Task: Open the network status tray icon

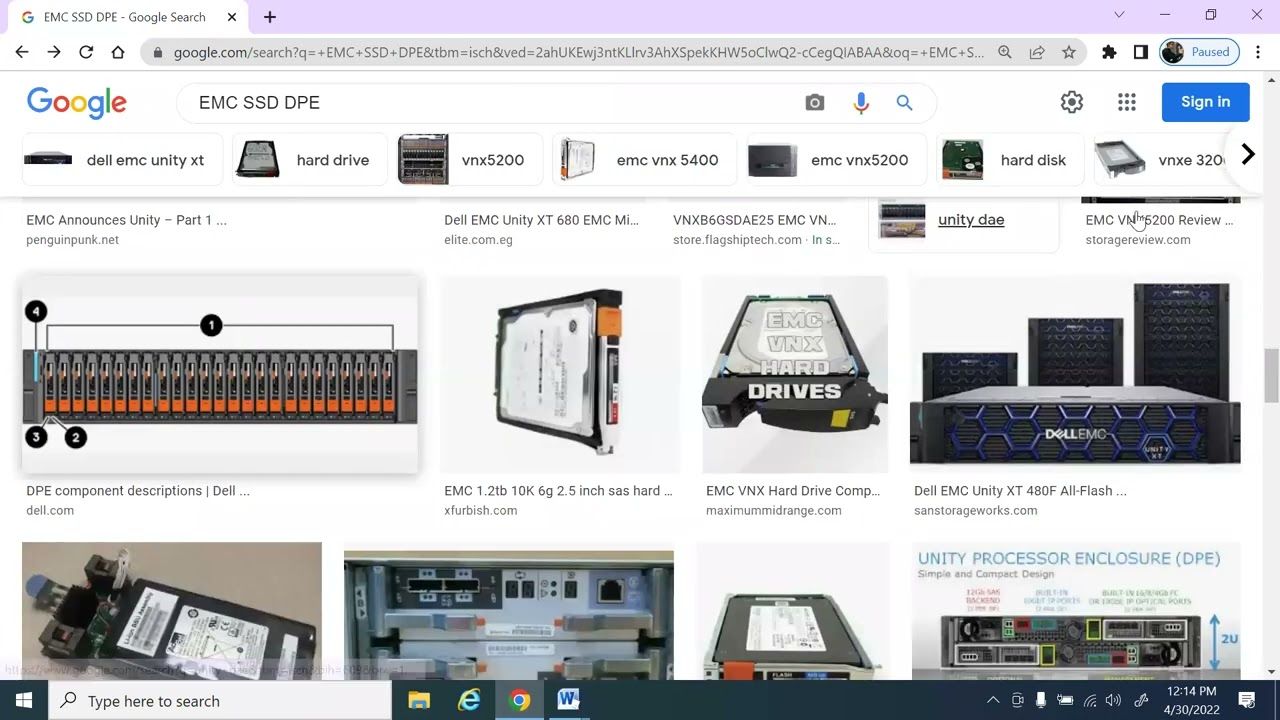Action: click(1090, 700)
